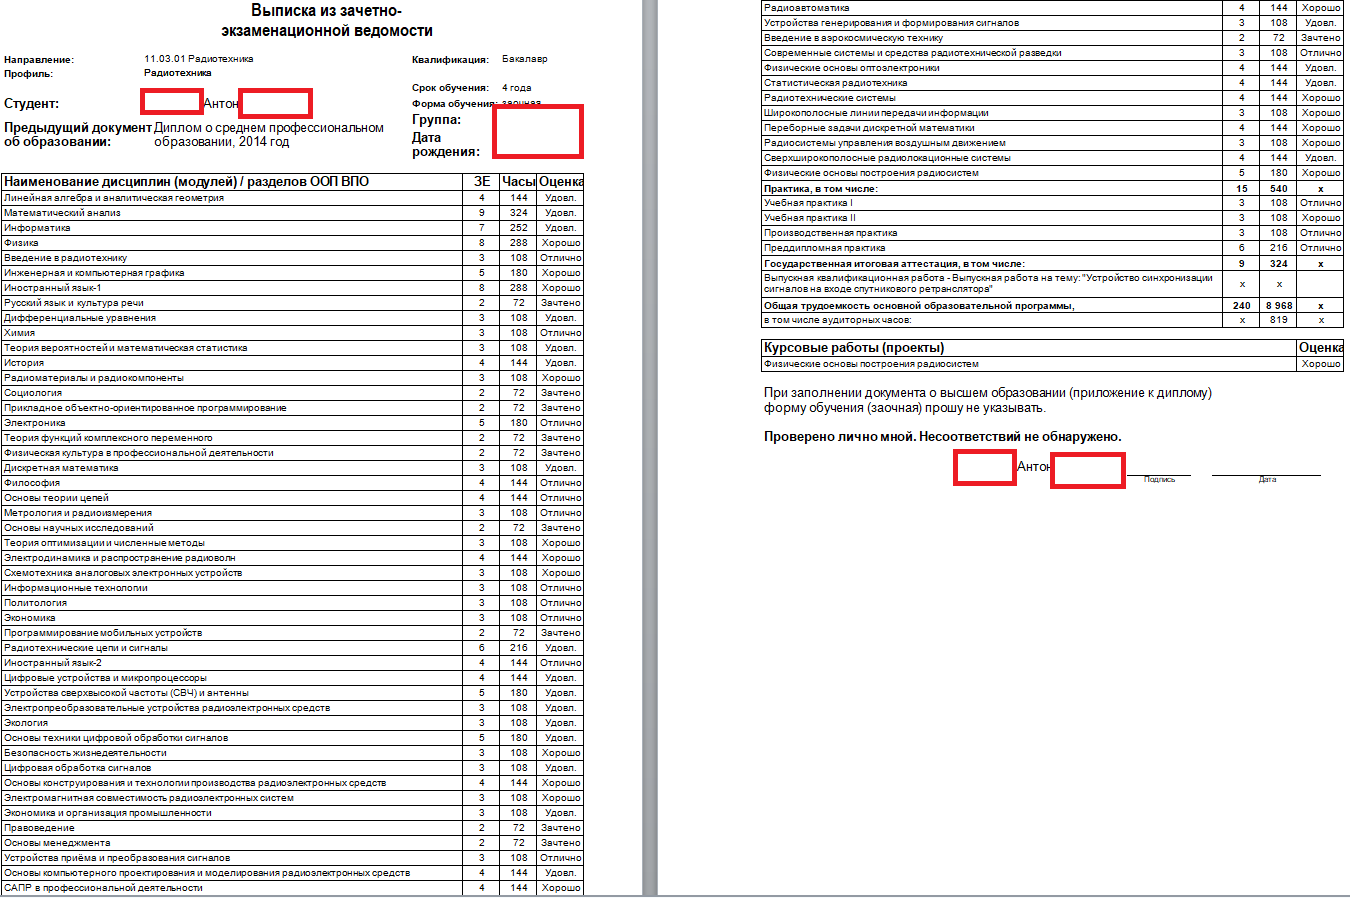Click the "Производственная практика" row
1350x898 pixels.
[1052, 233]
